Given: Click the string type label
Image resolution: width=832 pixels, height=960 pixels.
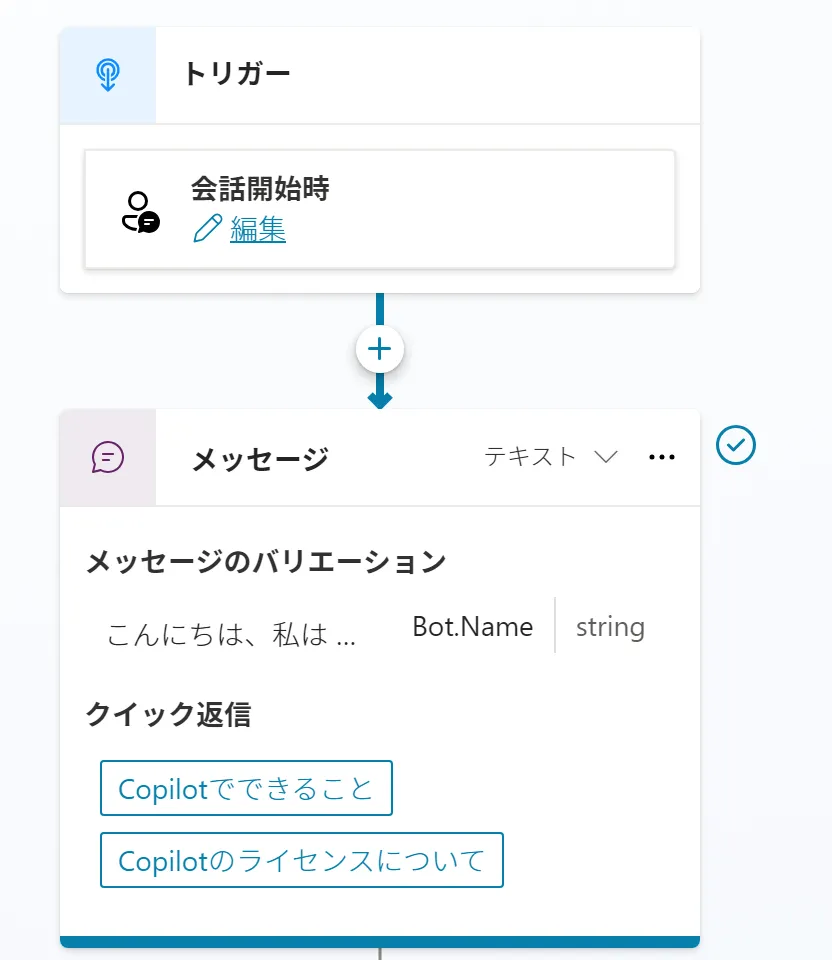Looking at the screenshot, I should (610, 627).
